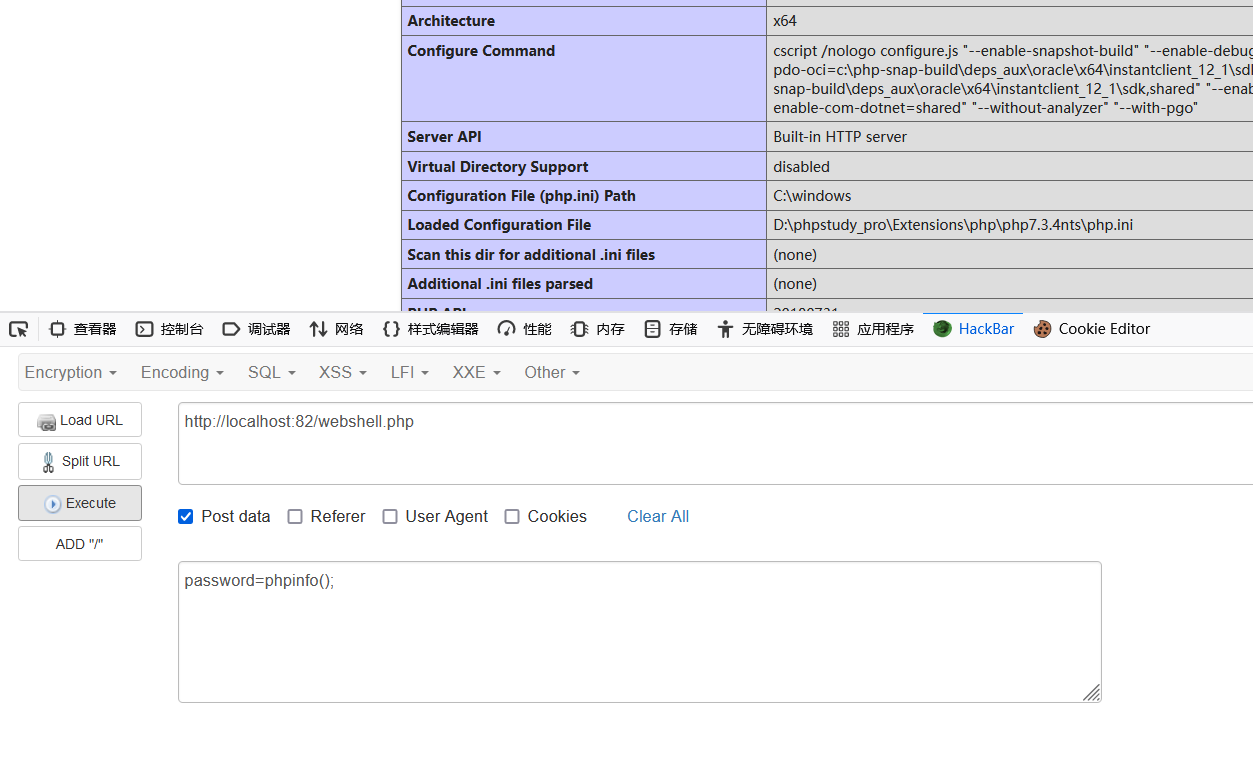Screen dimensions: 1253x761
Task: Open the Storage (存储) panel
Action: click(671, 329)
